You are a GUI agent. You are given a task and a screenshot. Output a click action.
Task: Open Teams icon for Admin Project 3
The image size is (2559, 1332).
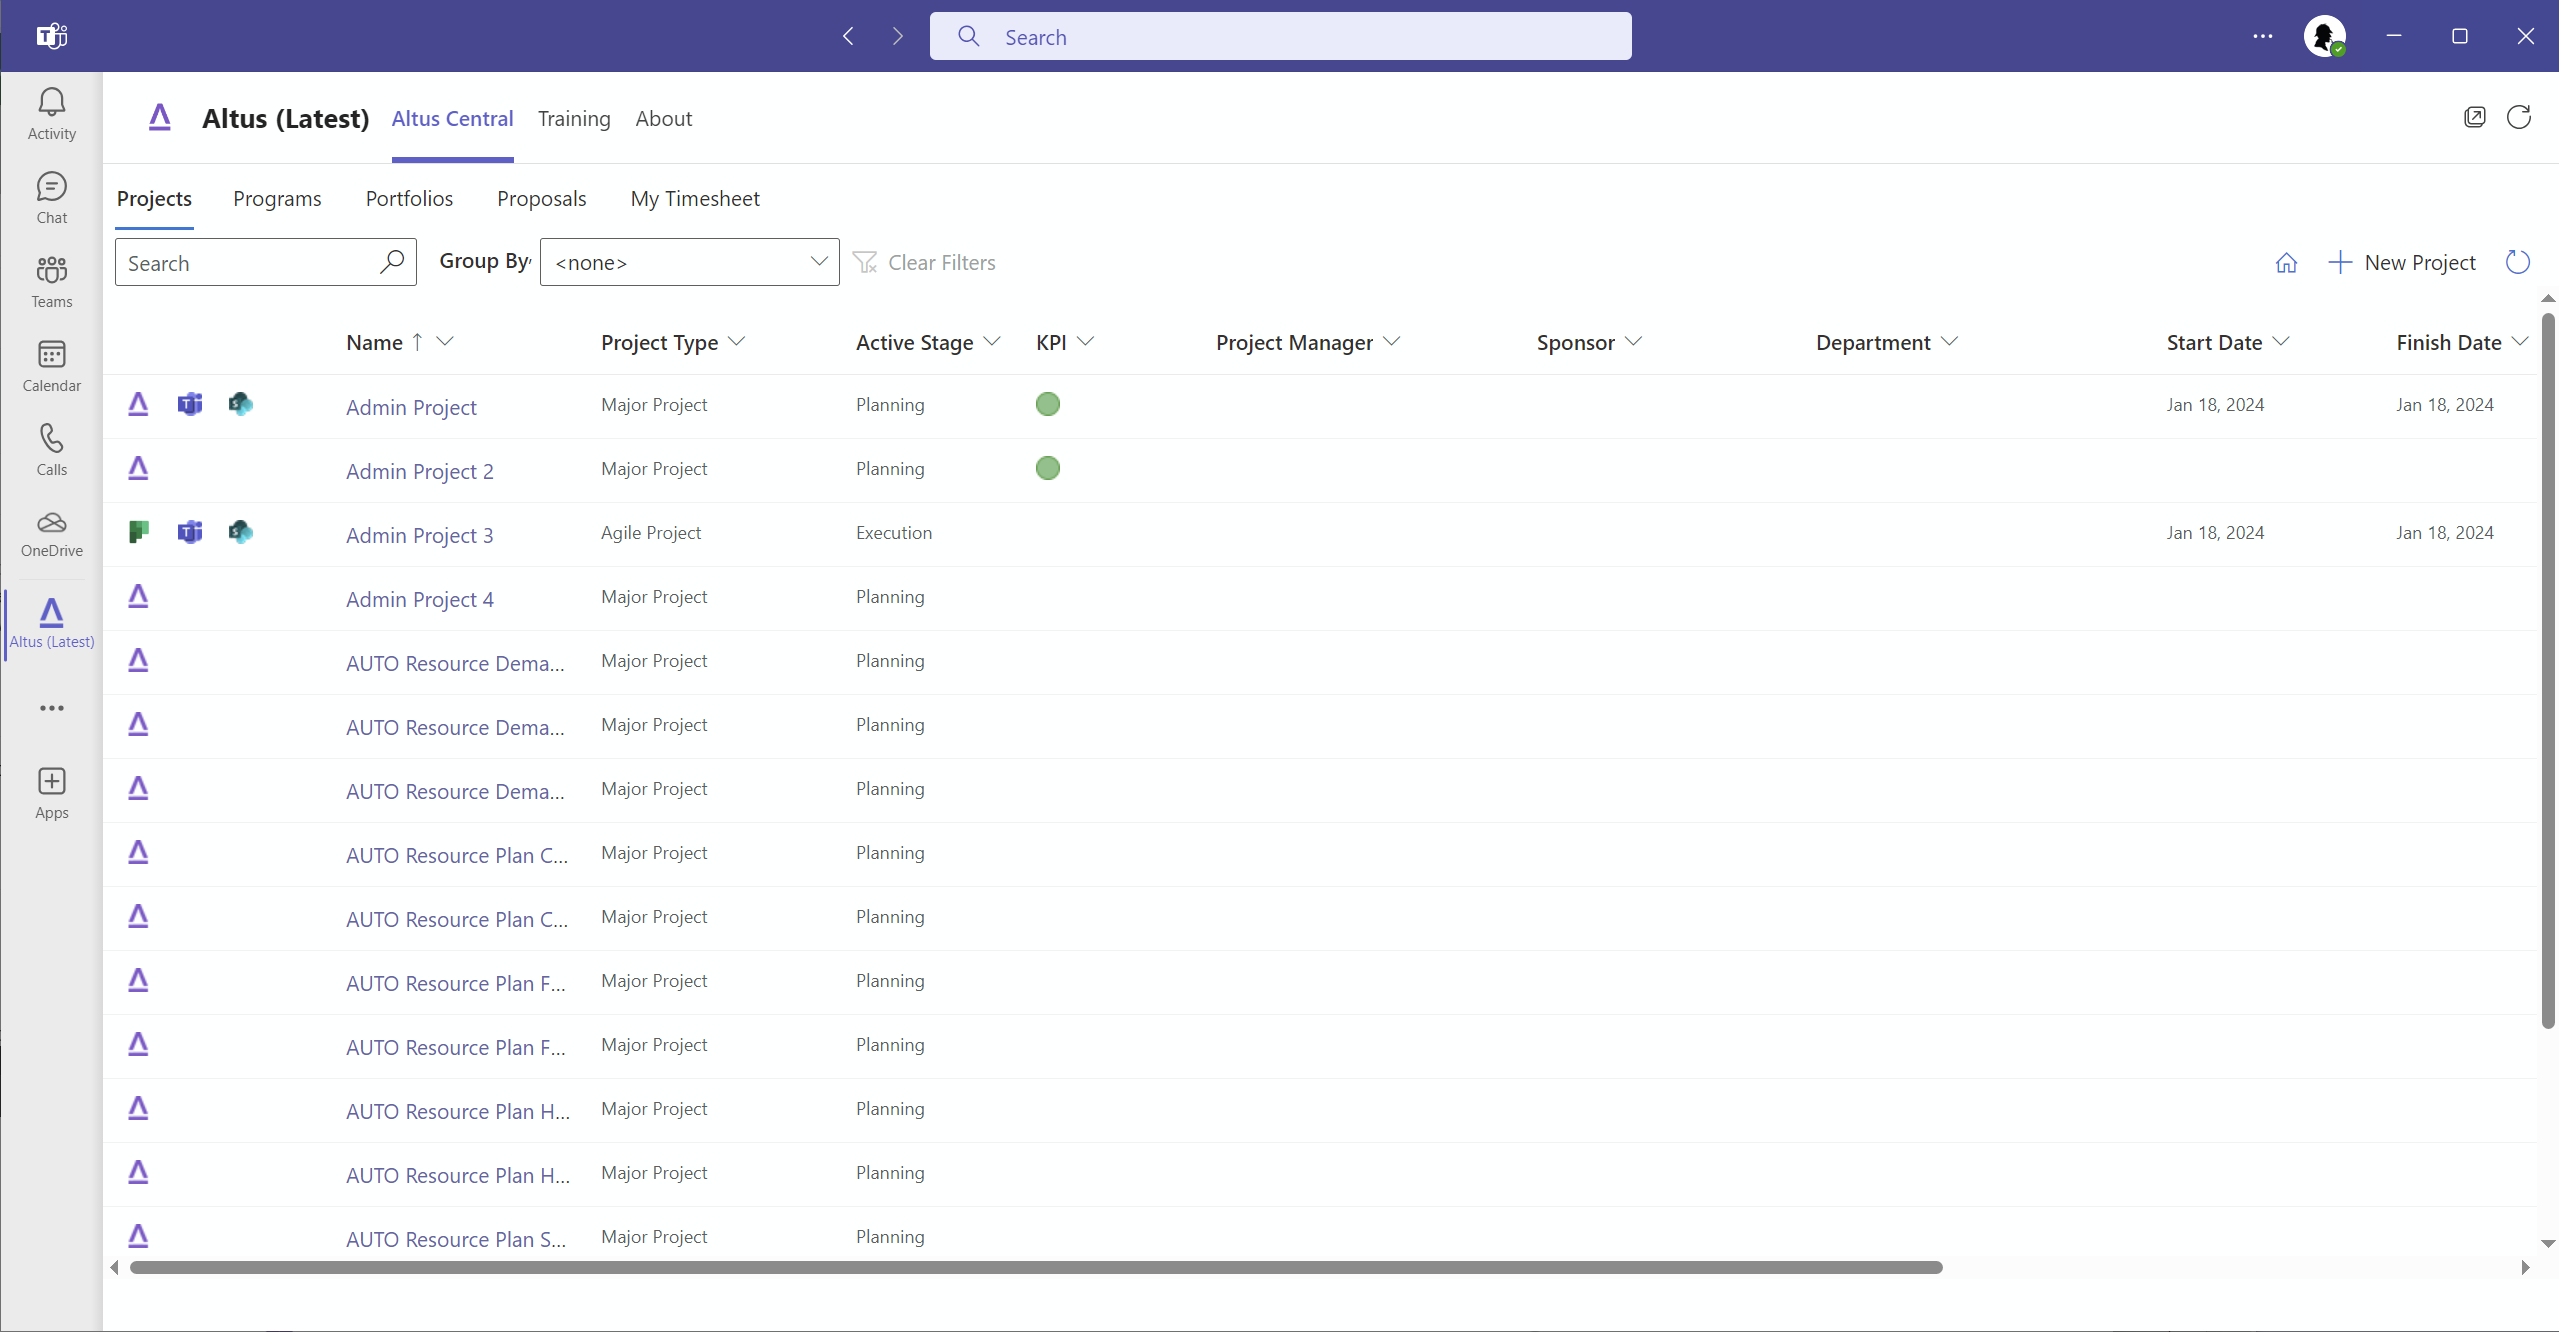point(190,532)
